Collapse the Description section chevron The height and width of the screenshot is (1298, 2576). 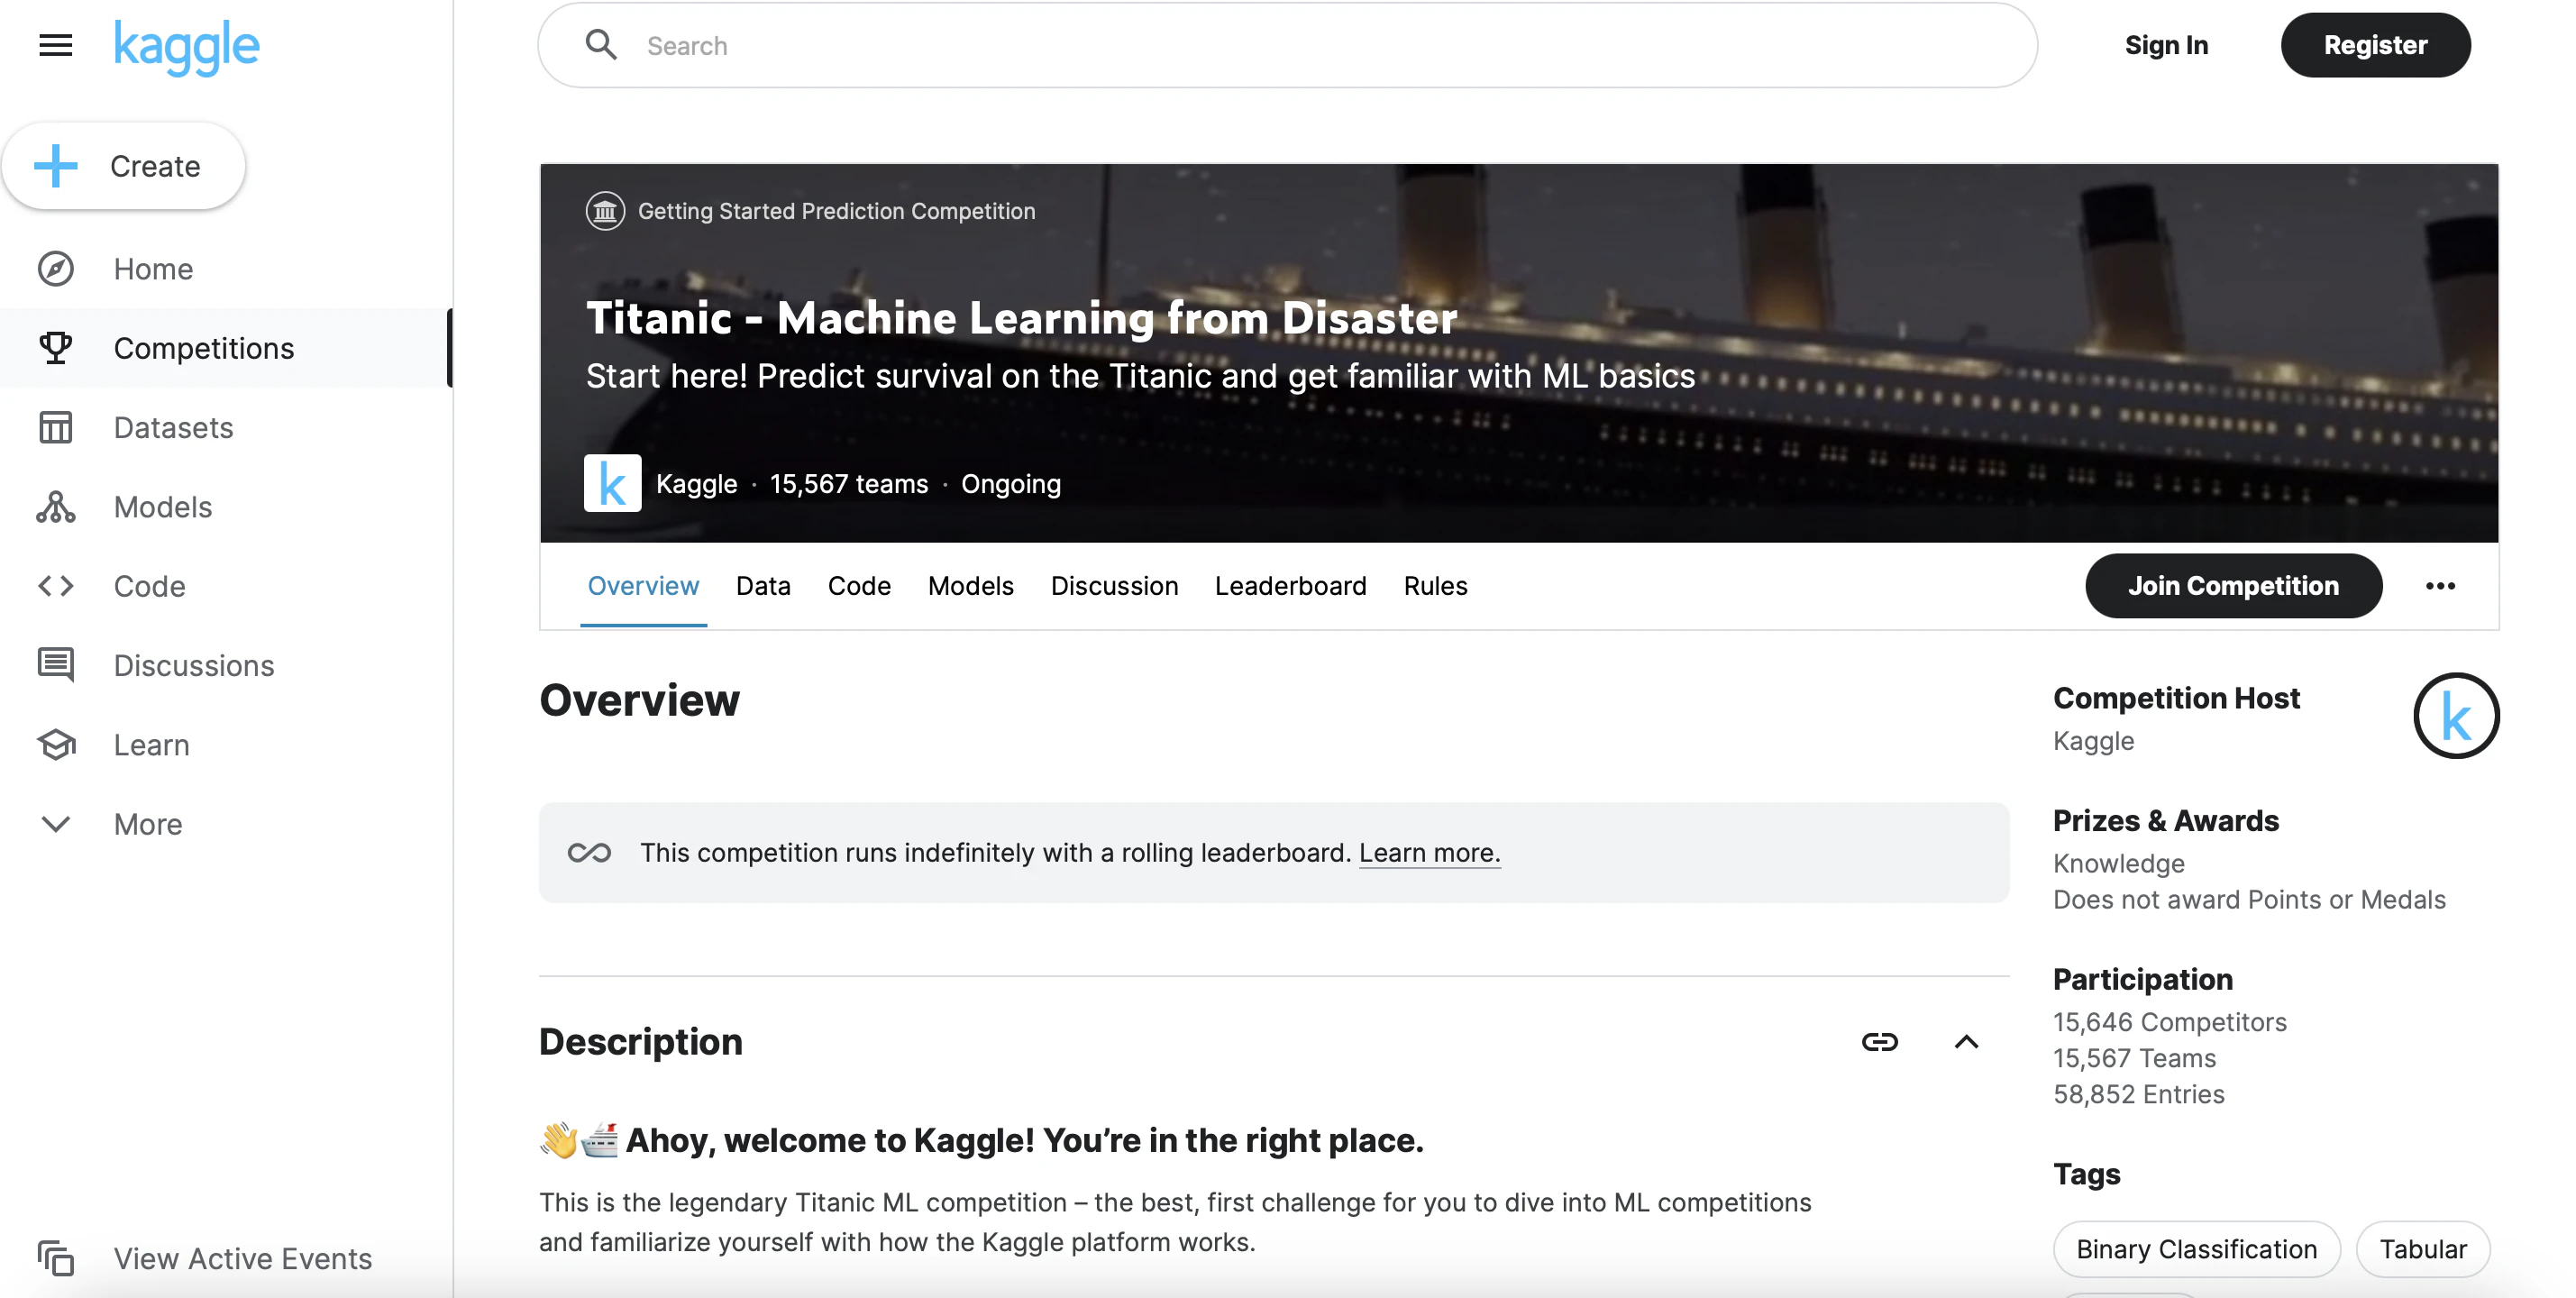pos(1966,1042)
